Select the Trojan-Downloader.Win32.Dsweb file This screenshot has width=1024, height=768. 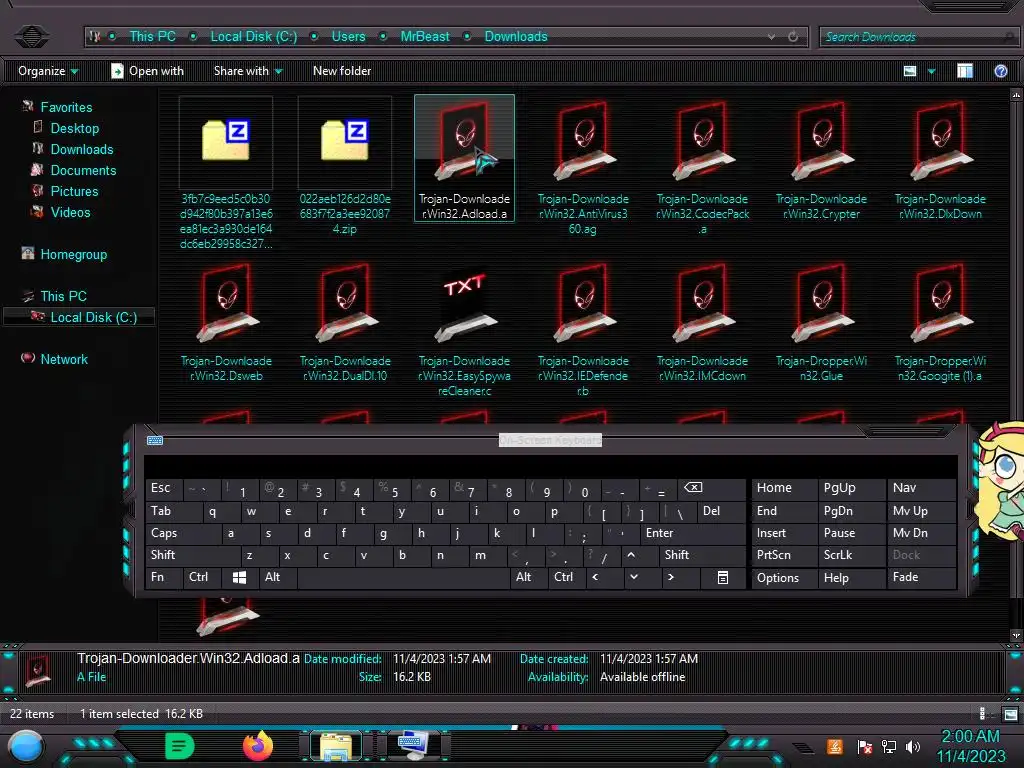pyautogui.click(x=226, y=321)
